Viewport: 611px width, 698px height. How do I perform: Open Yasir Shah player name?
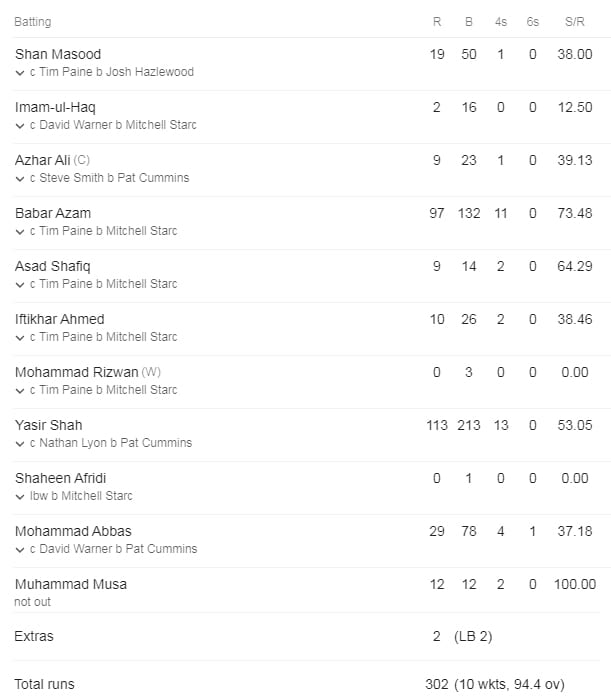coord(49,425)
